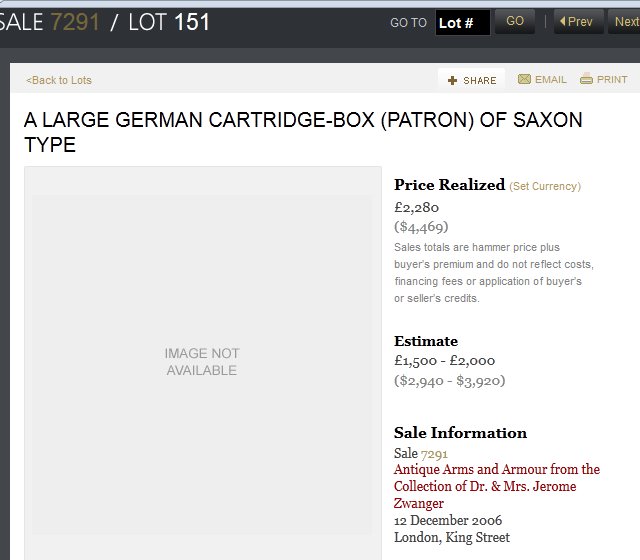Viewport: 640px width, 560px height.
Task: Open the SHARE tab
Action: [471, 80]
